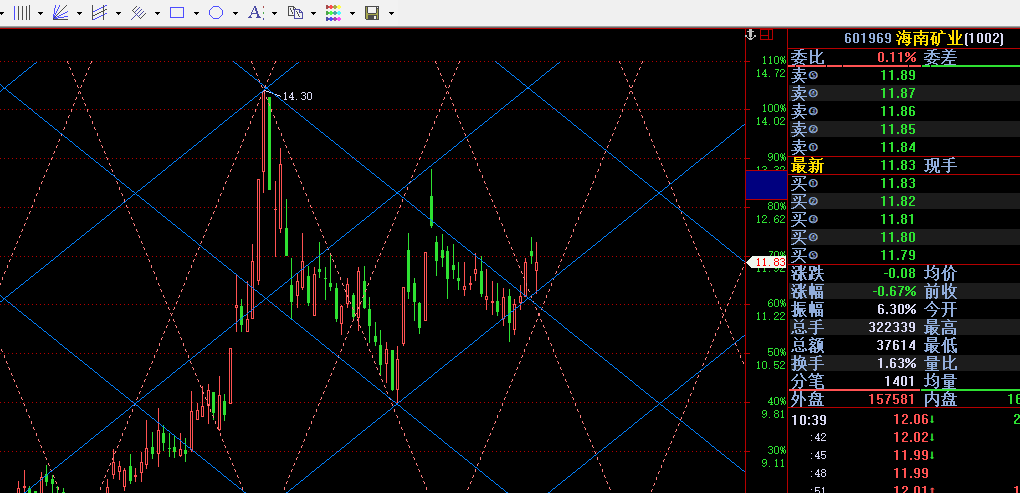
Task: Click the 9.81 price label on axis
Action: click(x=774, y=415)
